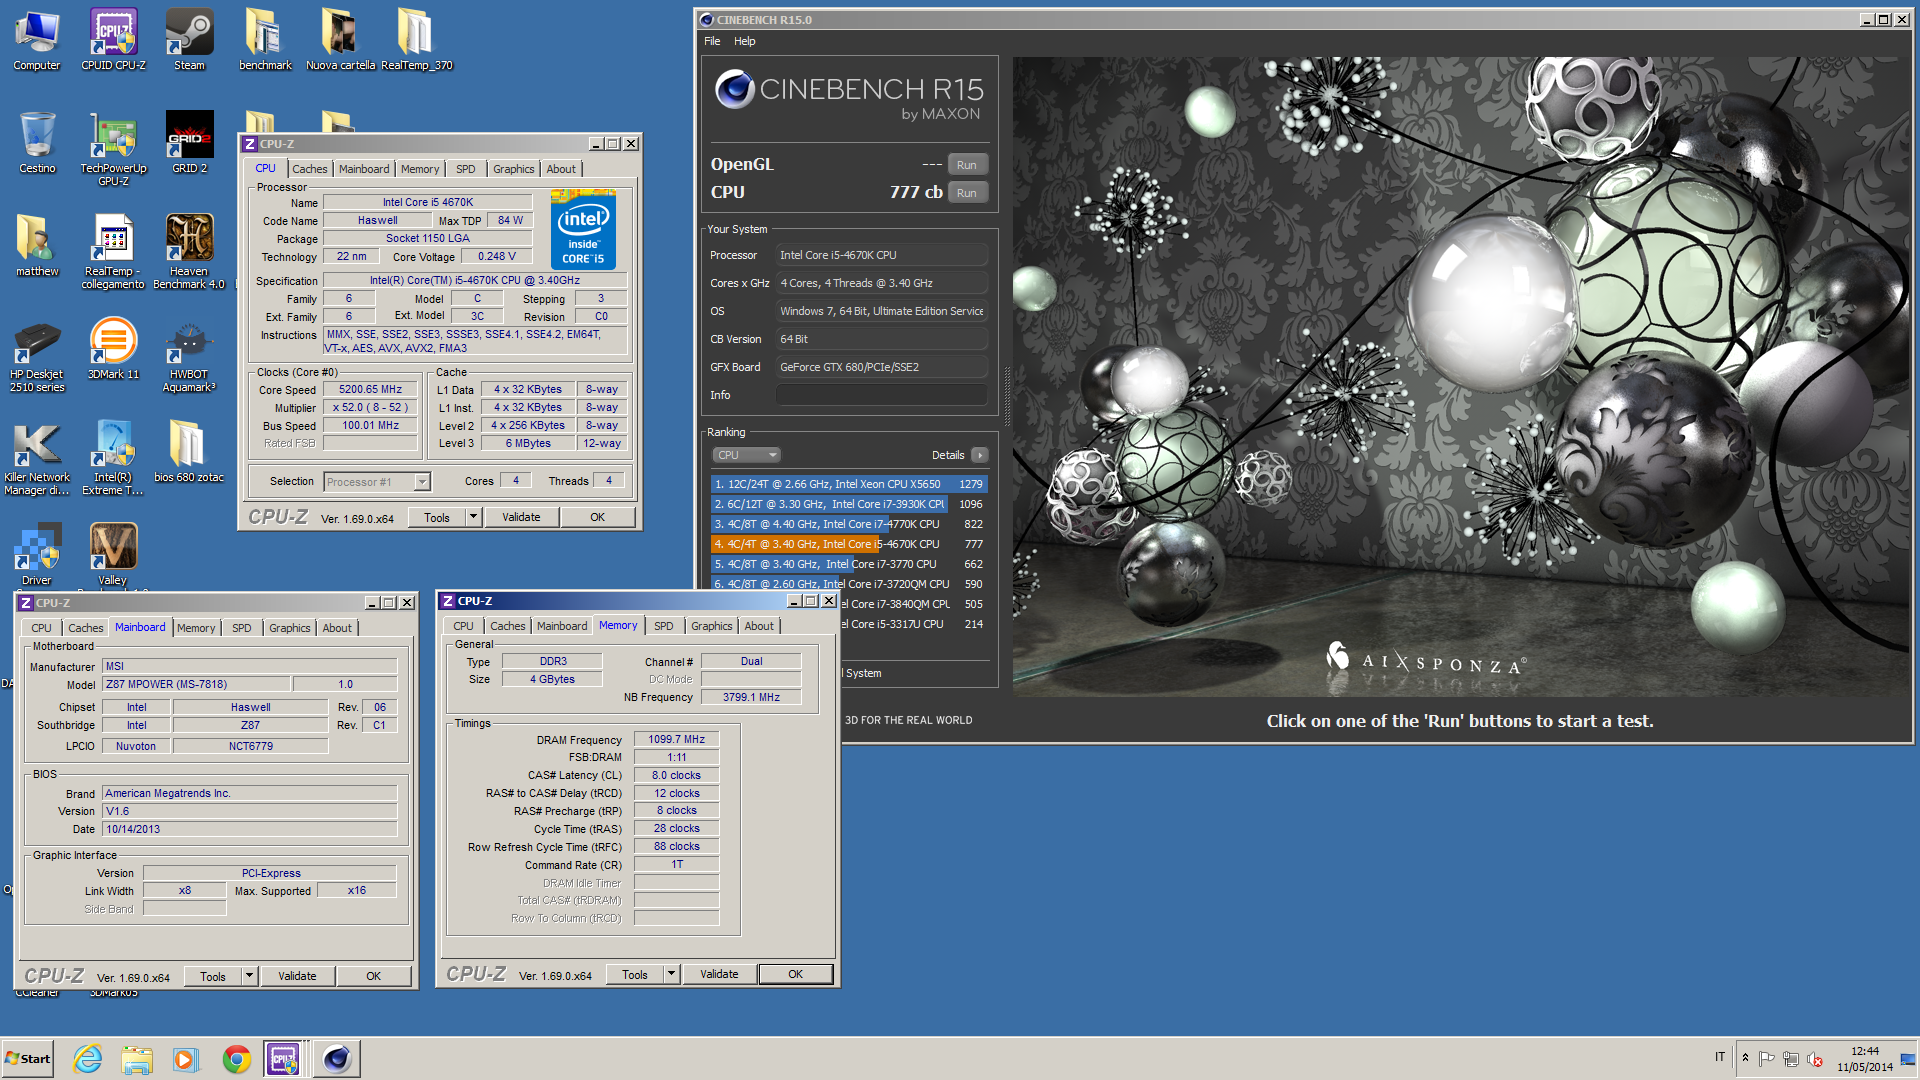Open the benchmark folder on desktop

265,40
